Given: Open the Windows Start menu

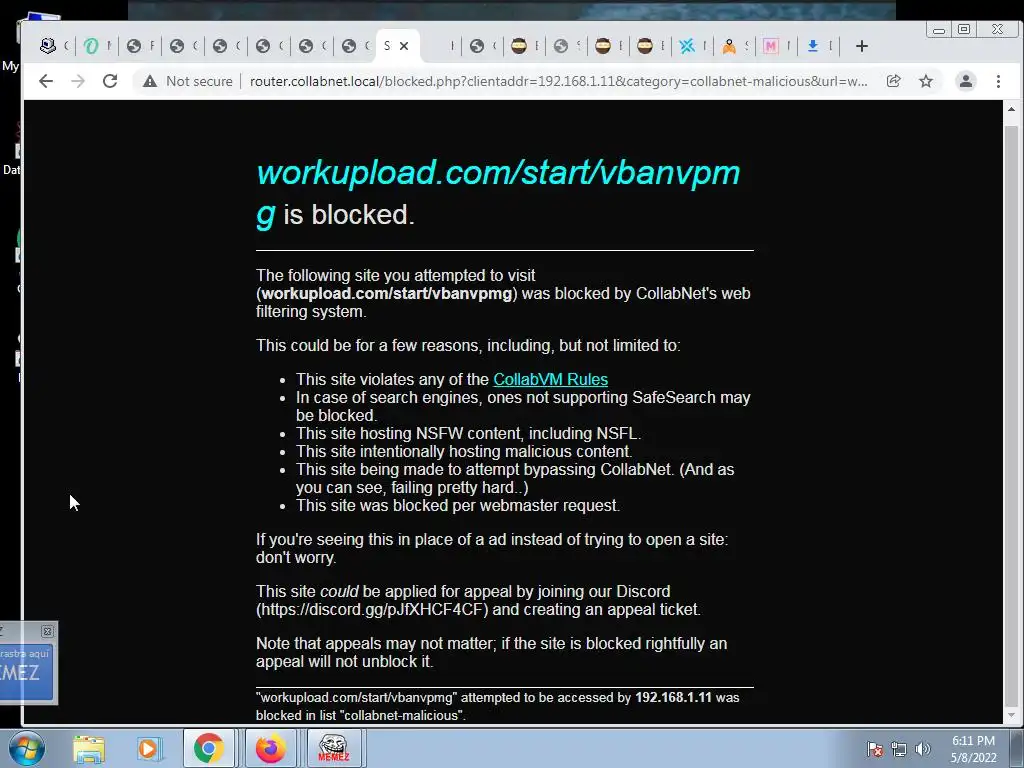Looking at the screenshot, I should (27, 748).
